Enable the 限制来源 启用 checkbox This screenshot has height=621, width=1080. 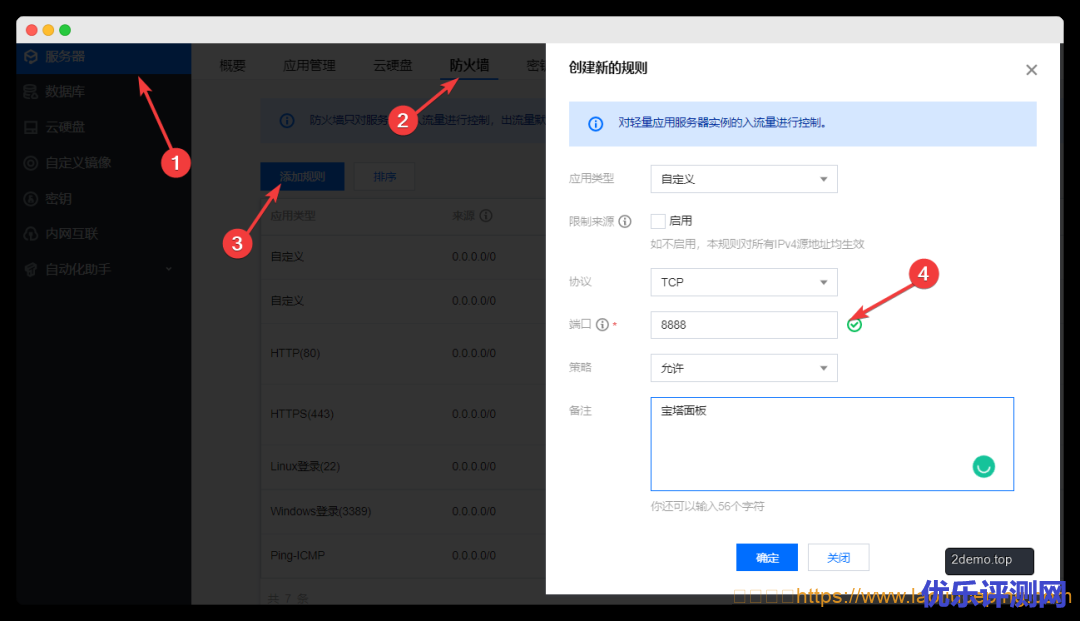(658, 221)
